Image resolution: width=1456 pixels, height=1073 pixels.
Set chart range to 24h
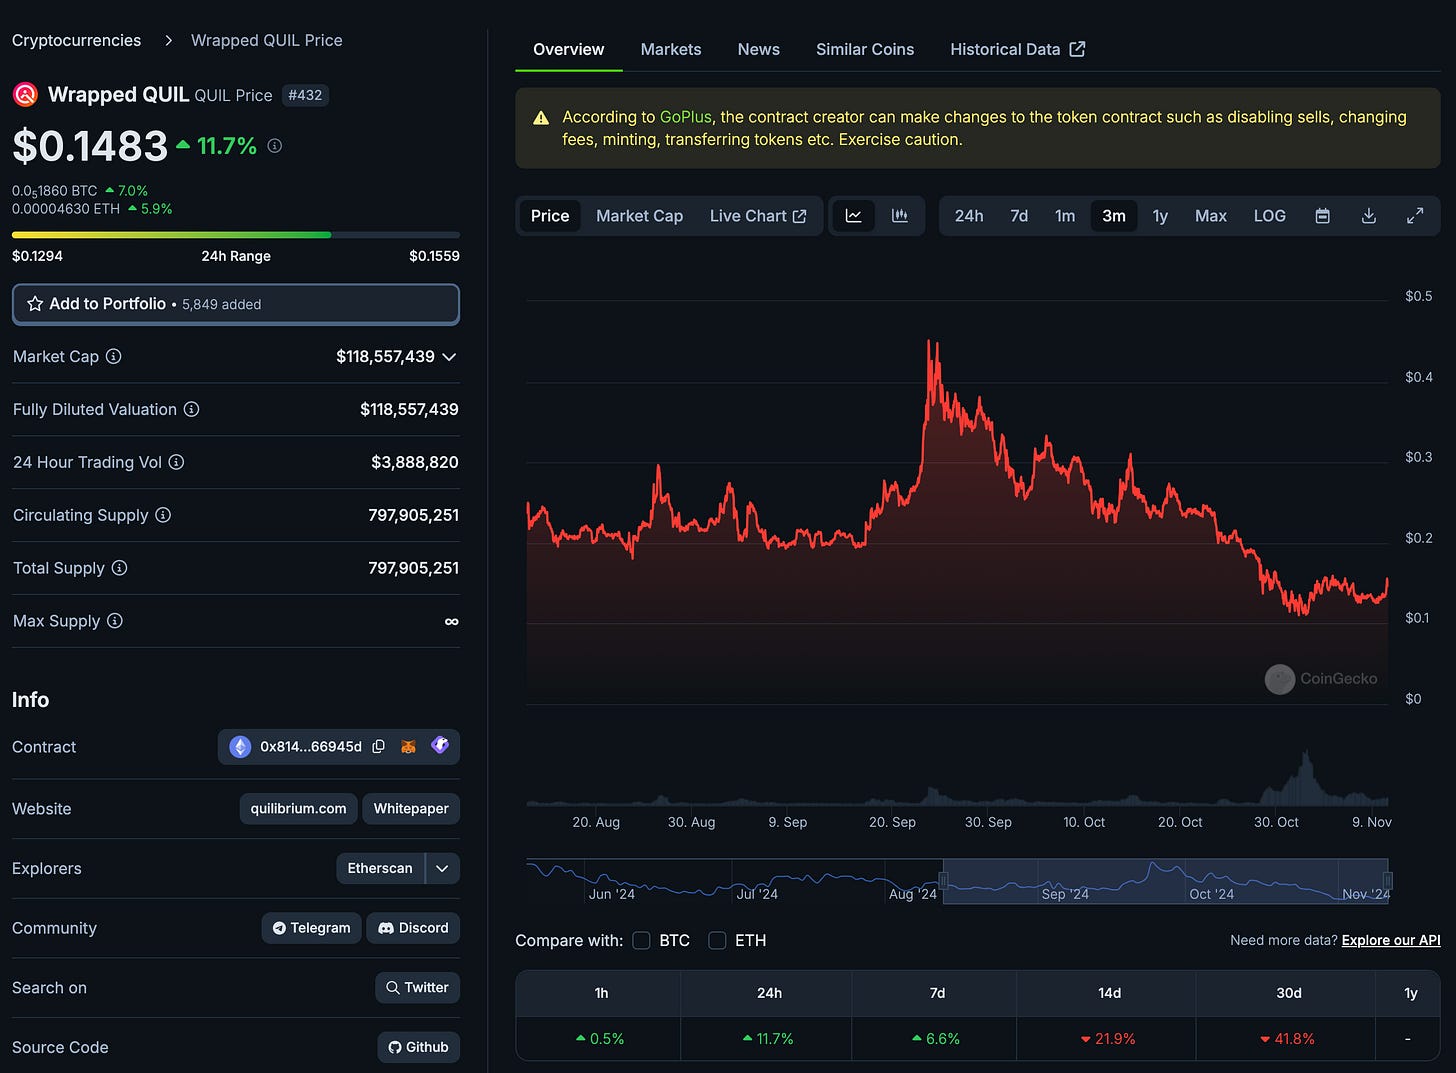point(969,216)
